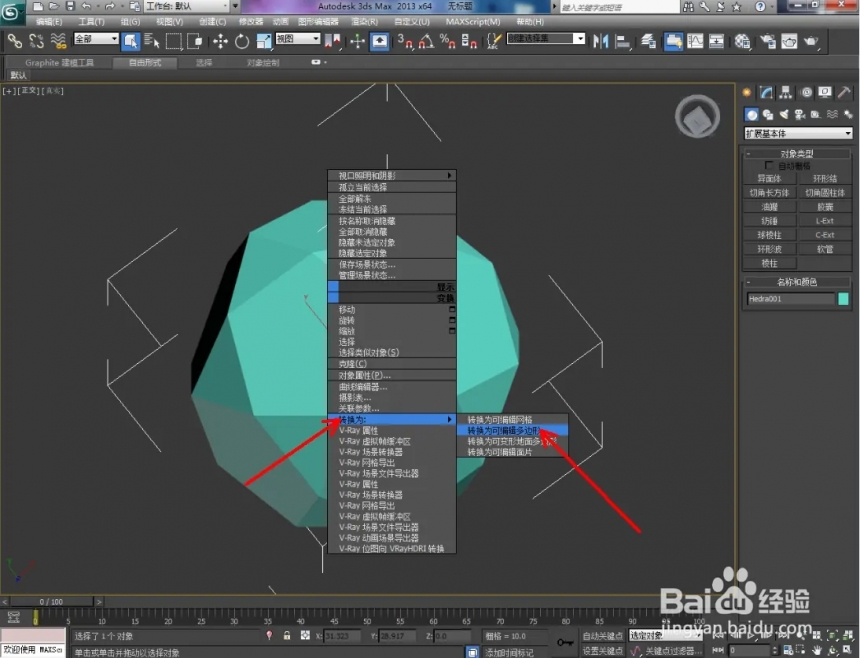Choose 转换为可编辑网格 in the submenu

(512, 419)
